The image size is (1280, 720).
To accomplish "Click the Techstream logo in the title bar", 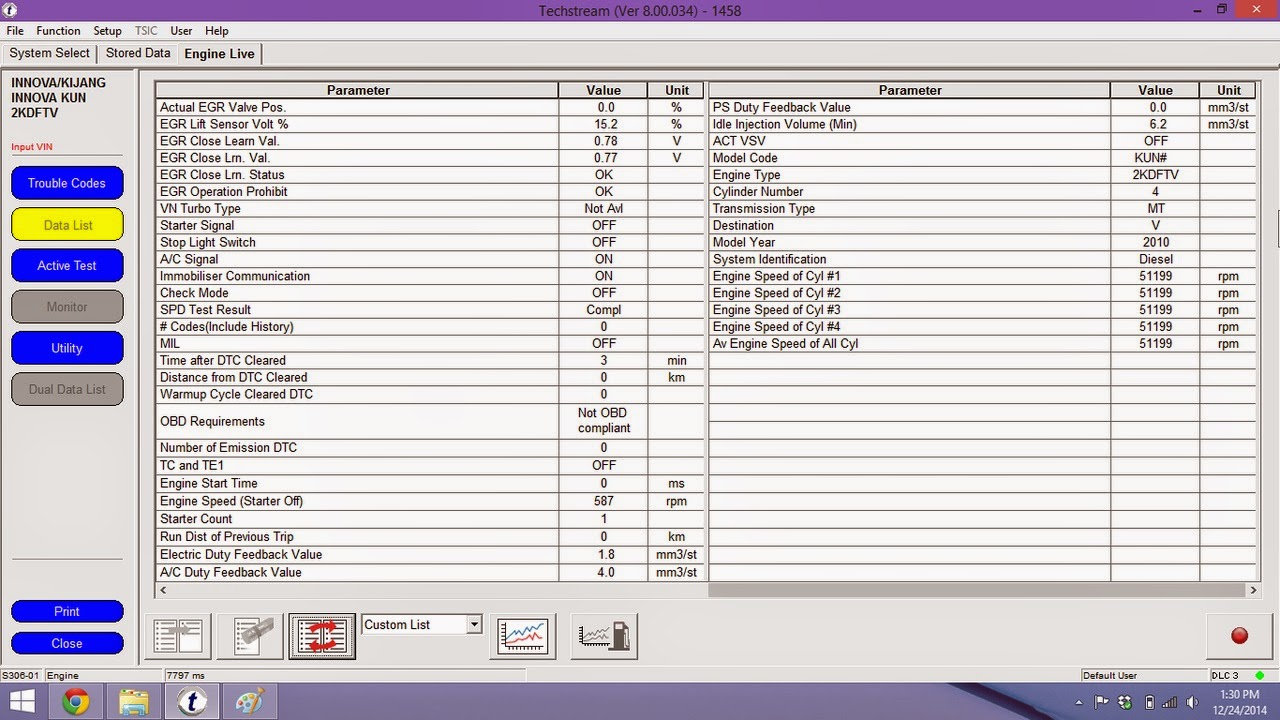I will 10,10.
